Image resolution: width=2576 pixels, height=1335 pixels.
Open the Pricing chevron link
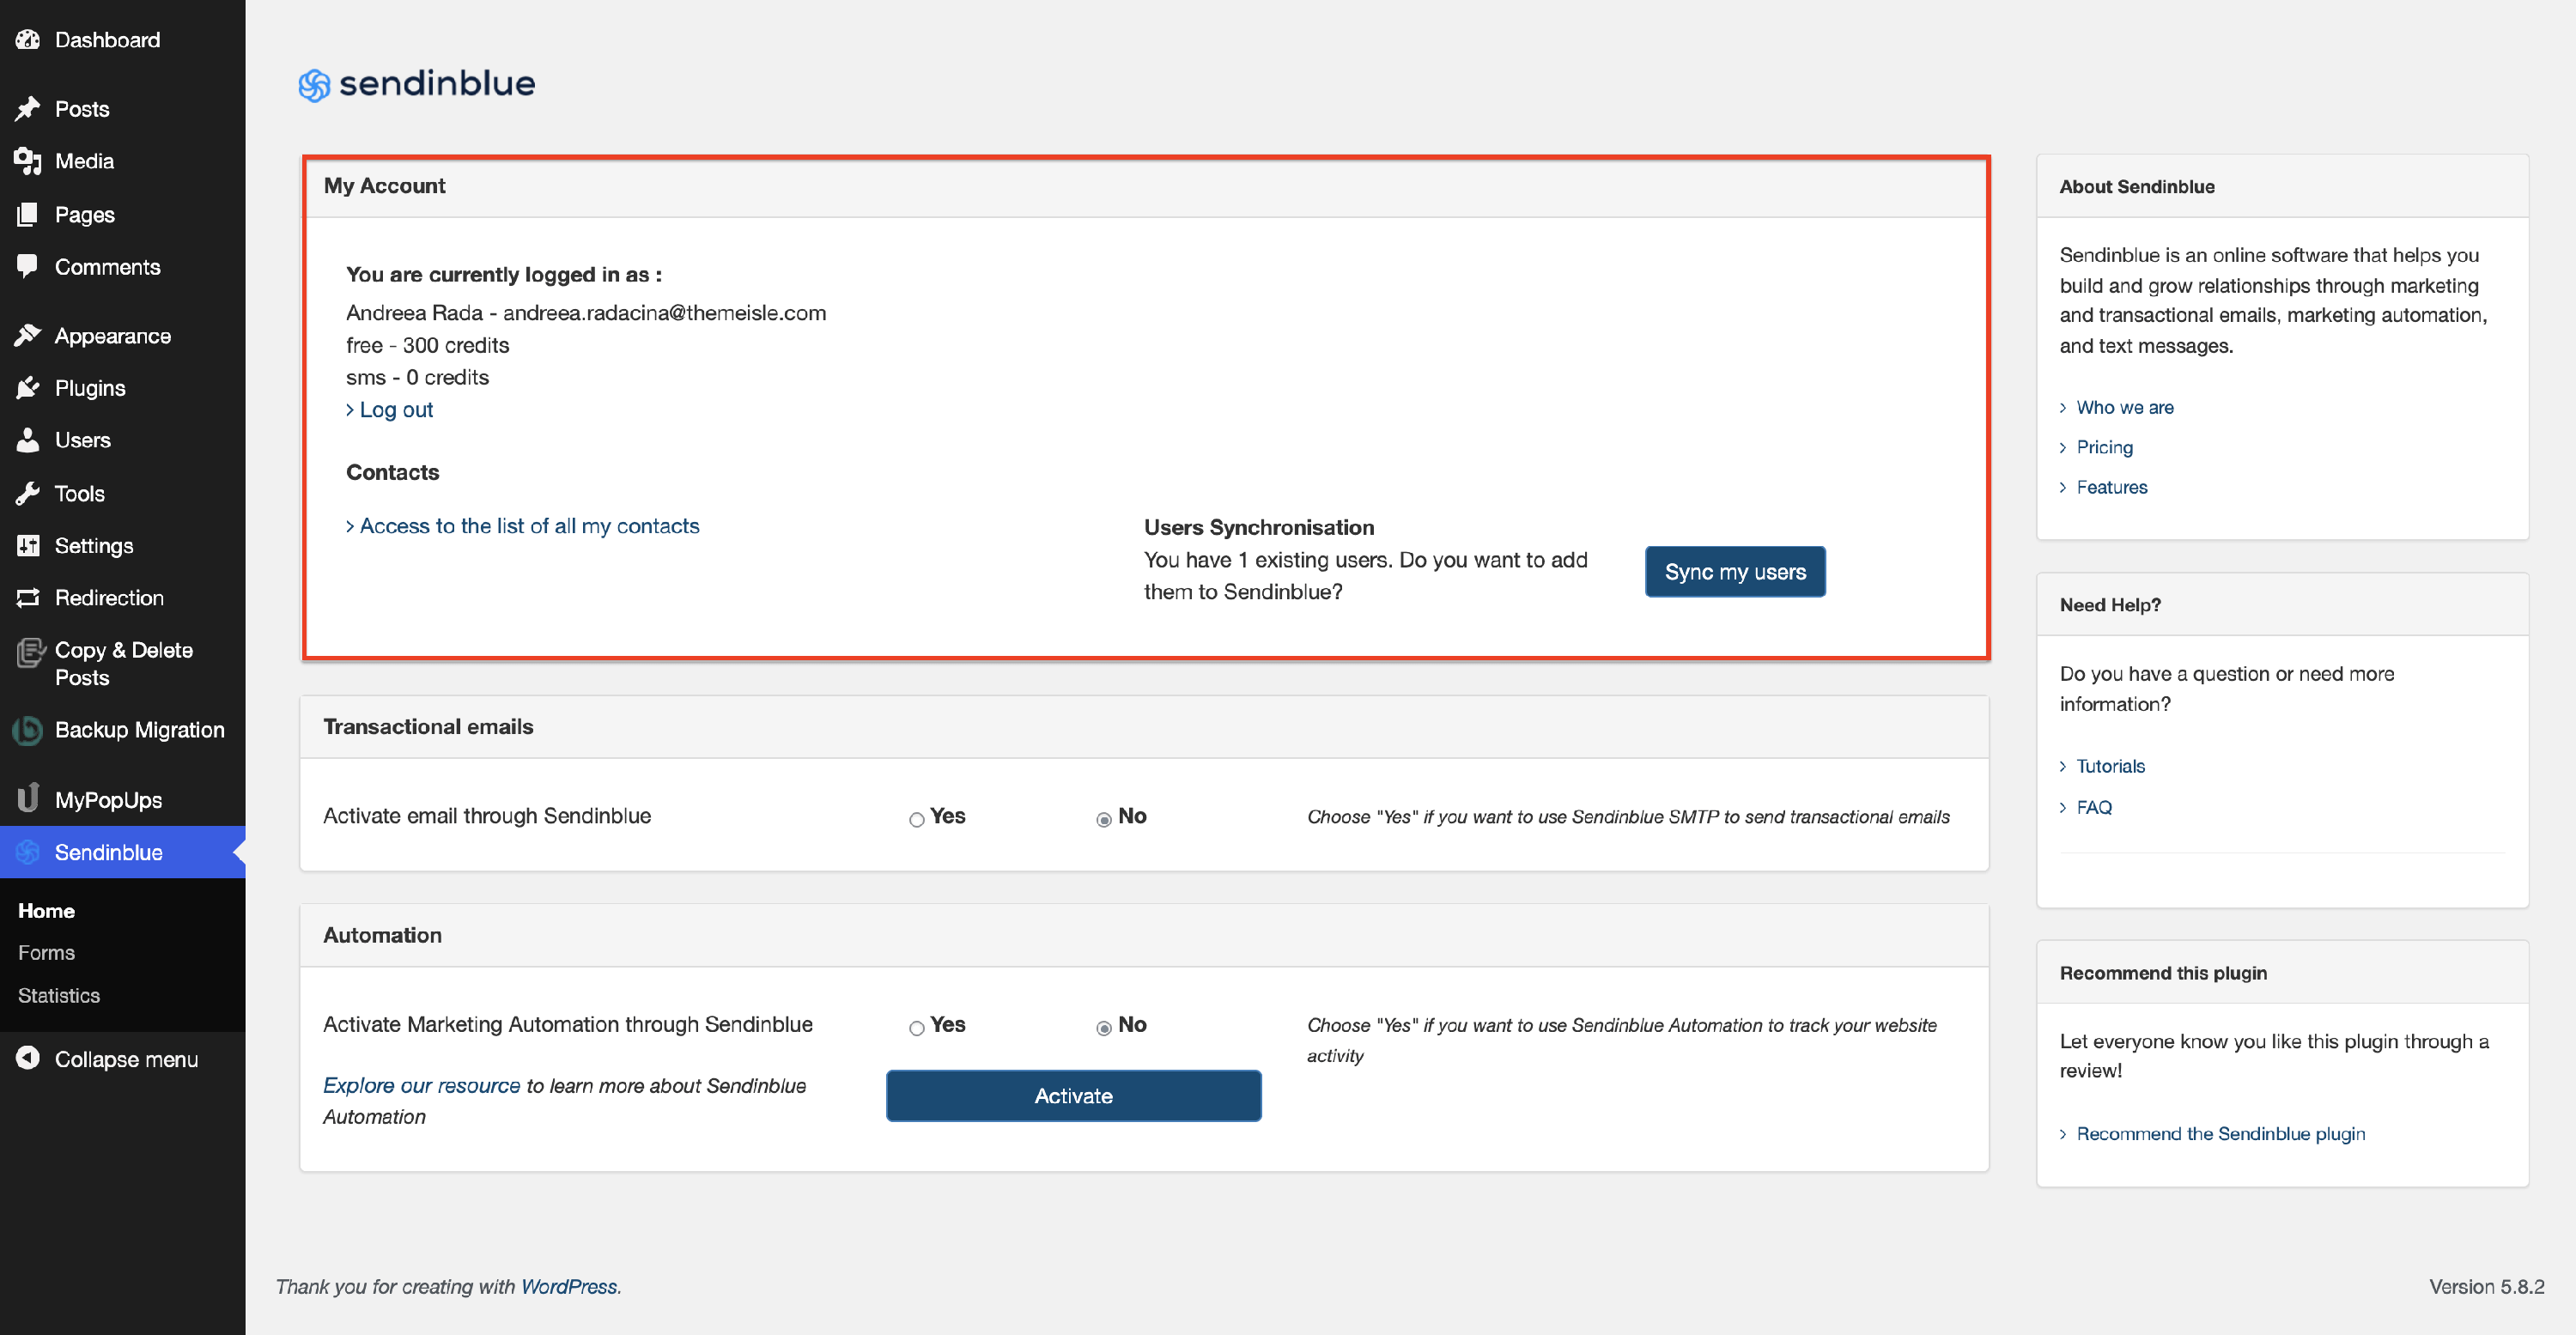click(2104, 447)
